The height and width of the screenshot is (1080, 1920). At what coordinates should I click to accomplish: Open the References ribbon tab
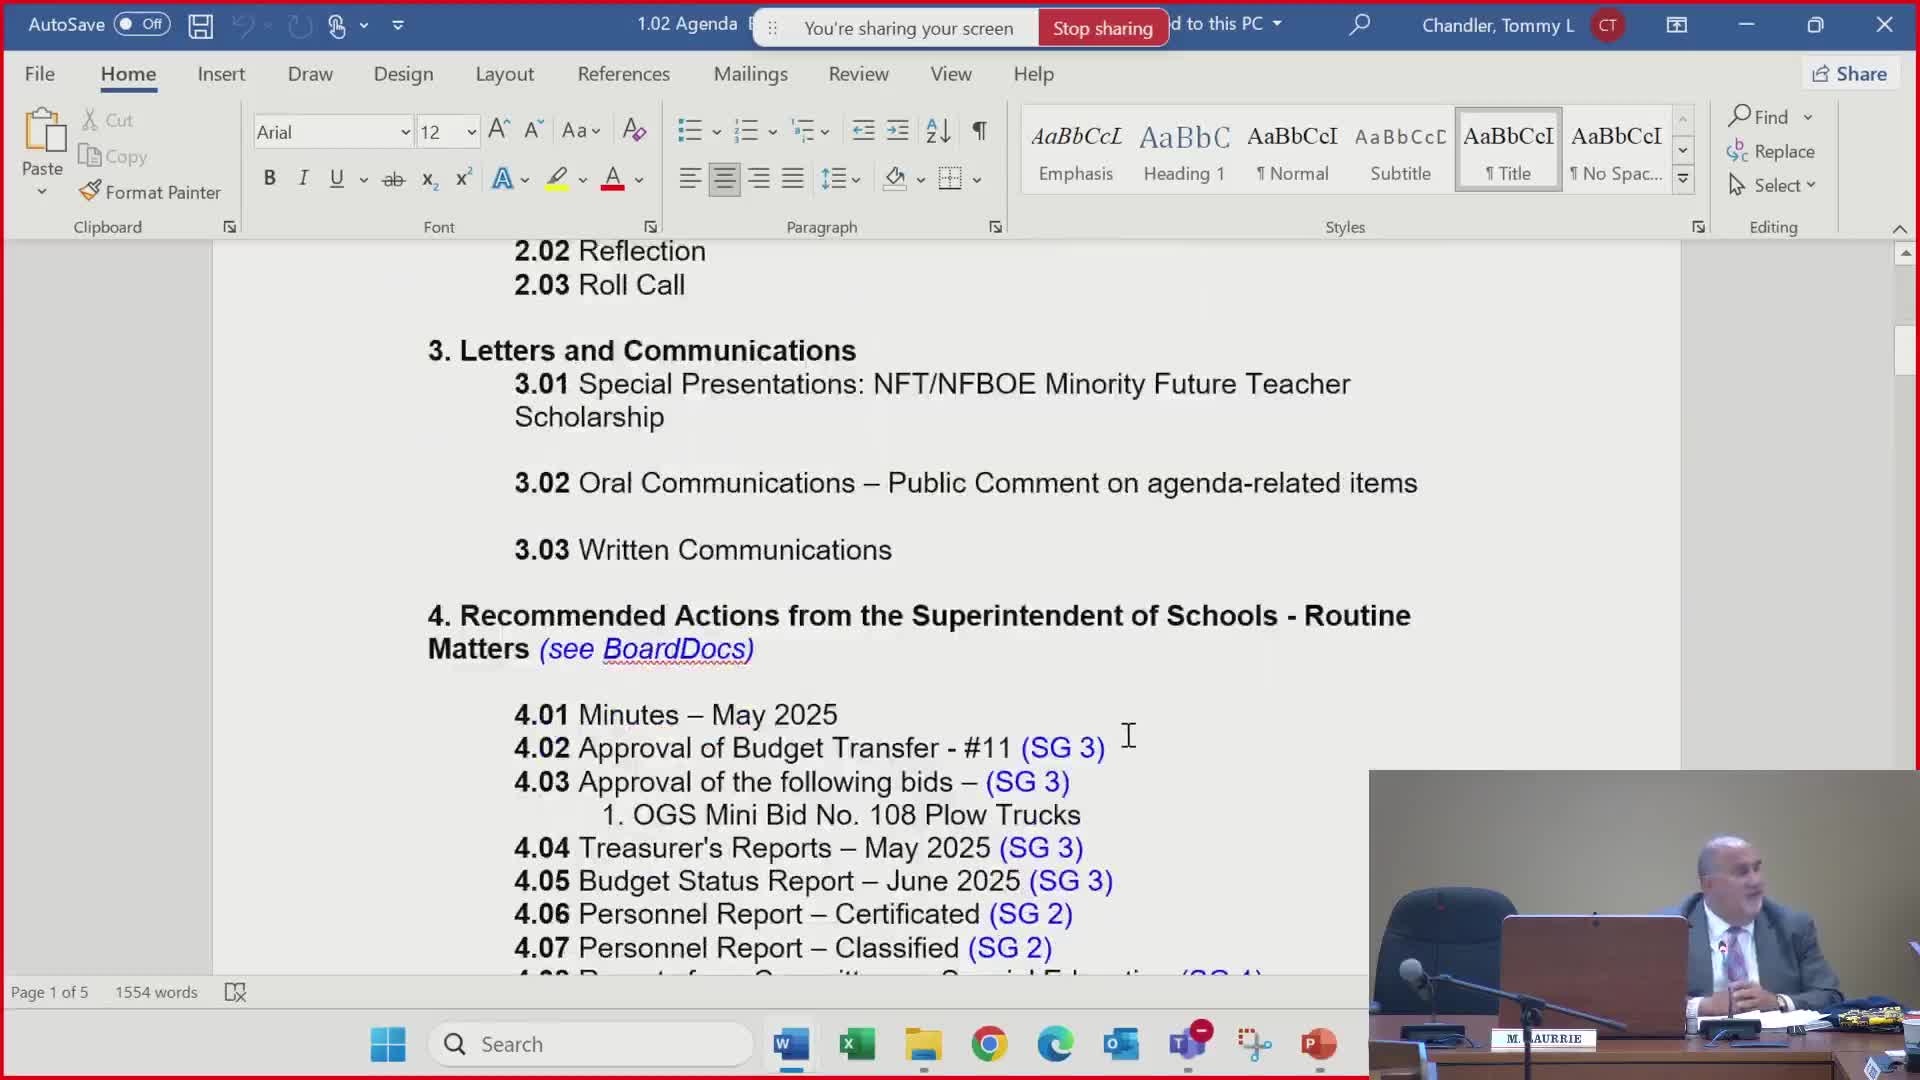(623, 74)
